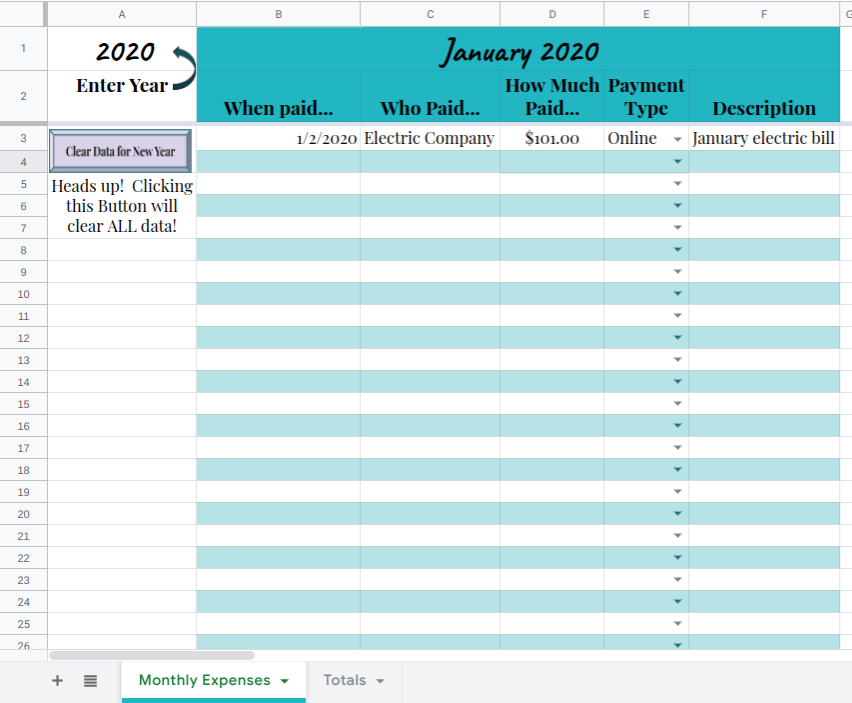Click the Add Sheet plus icon
The image size is (852, 703).
click(x=57, y=680)
